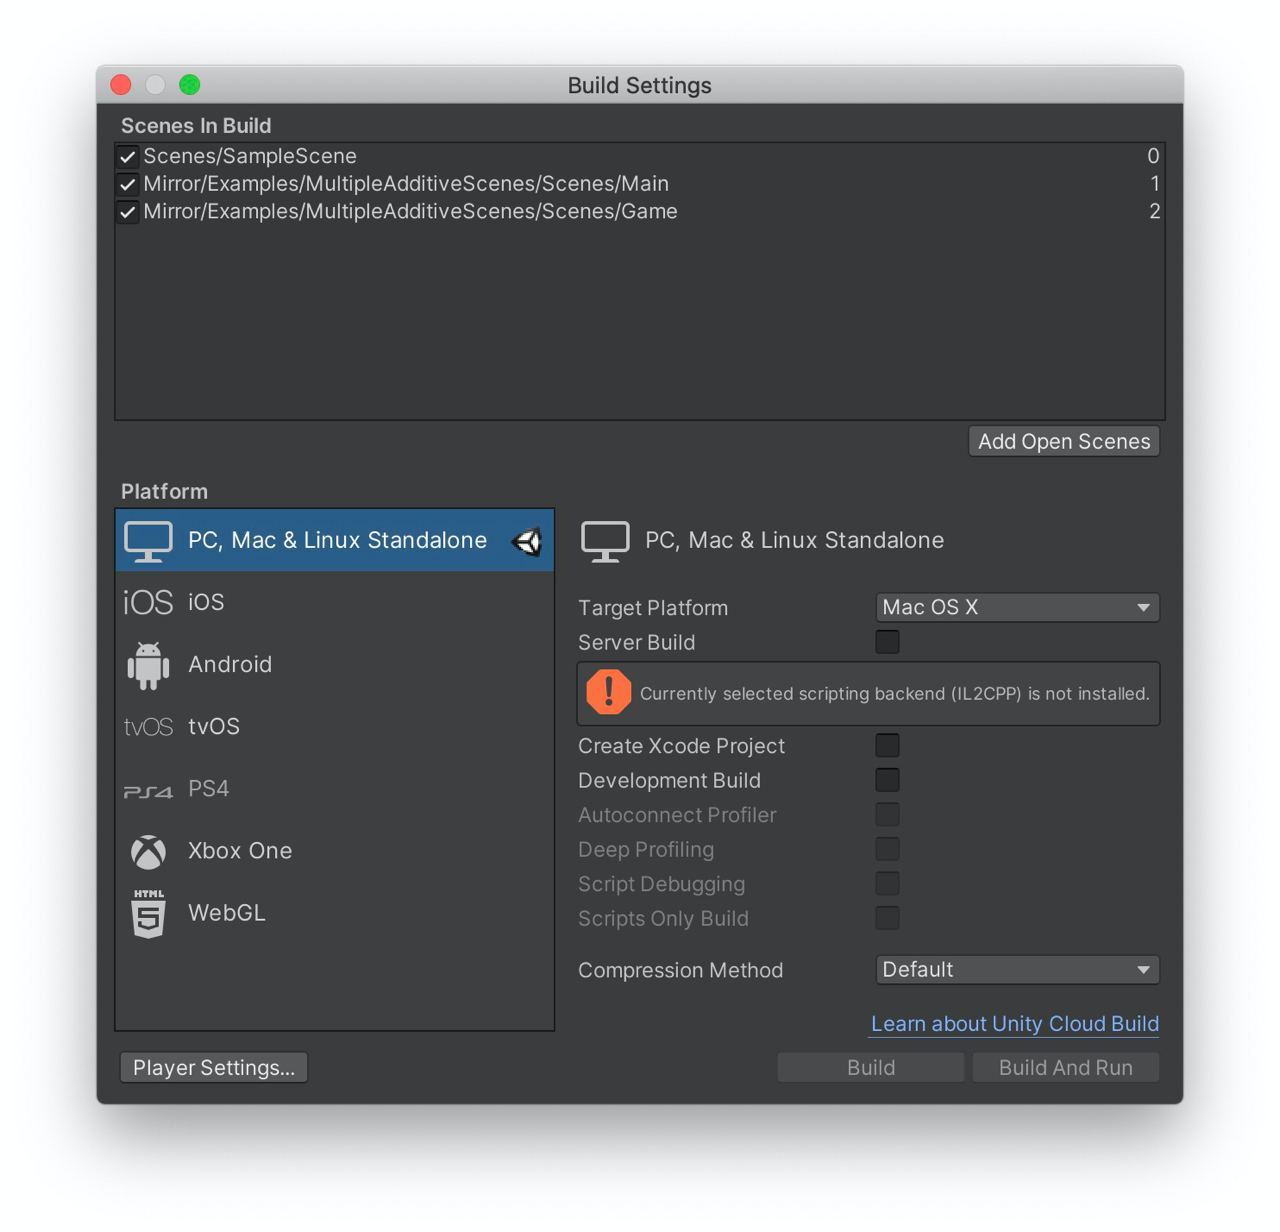Click the Compression Method label
Viewport: 1280px width, 1232px height.
point(680,970)
